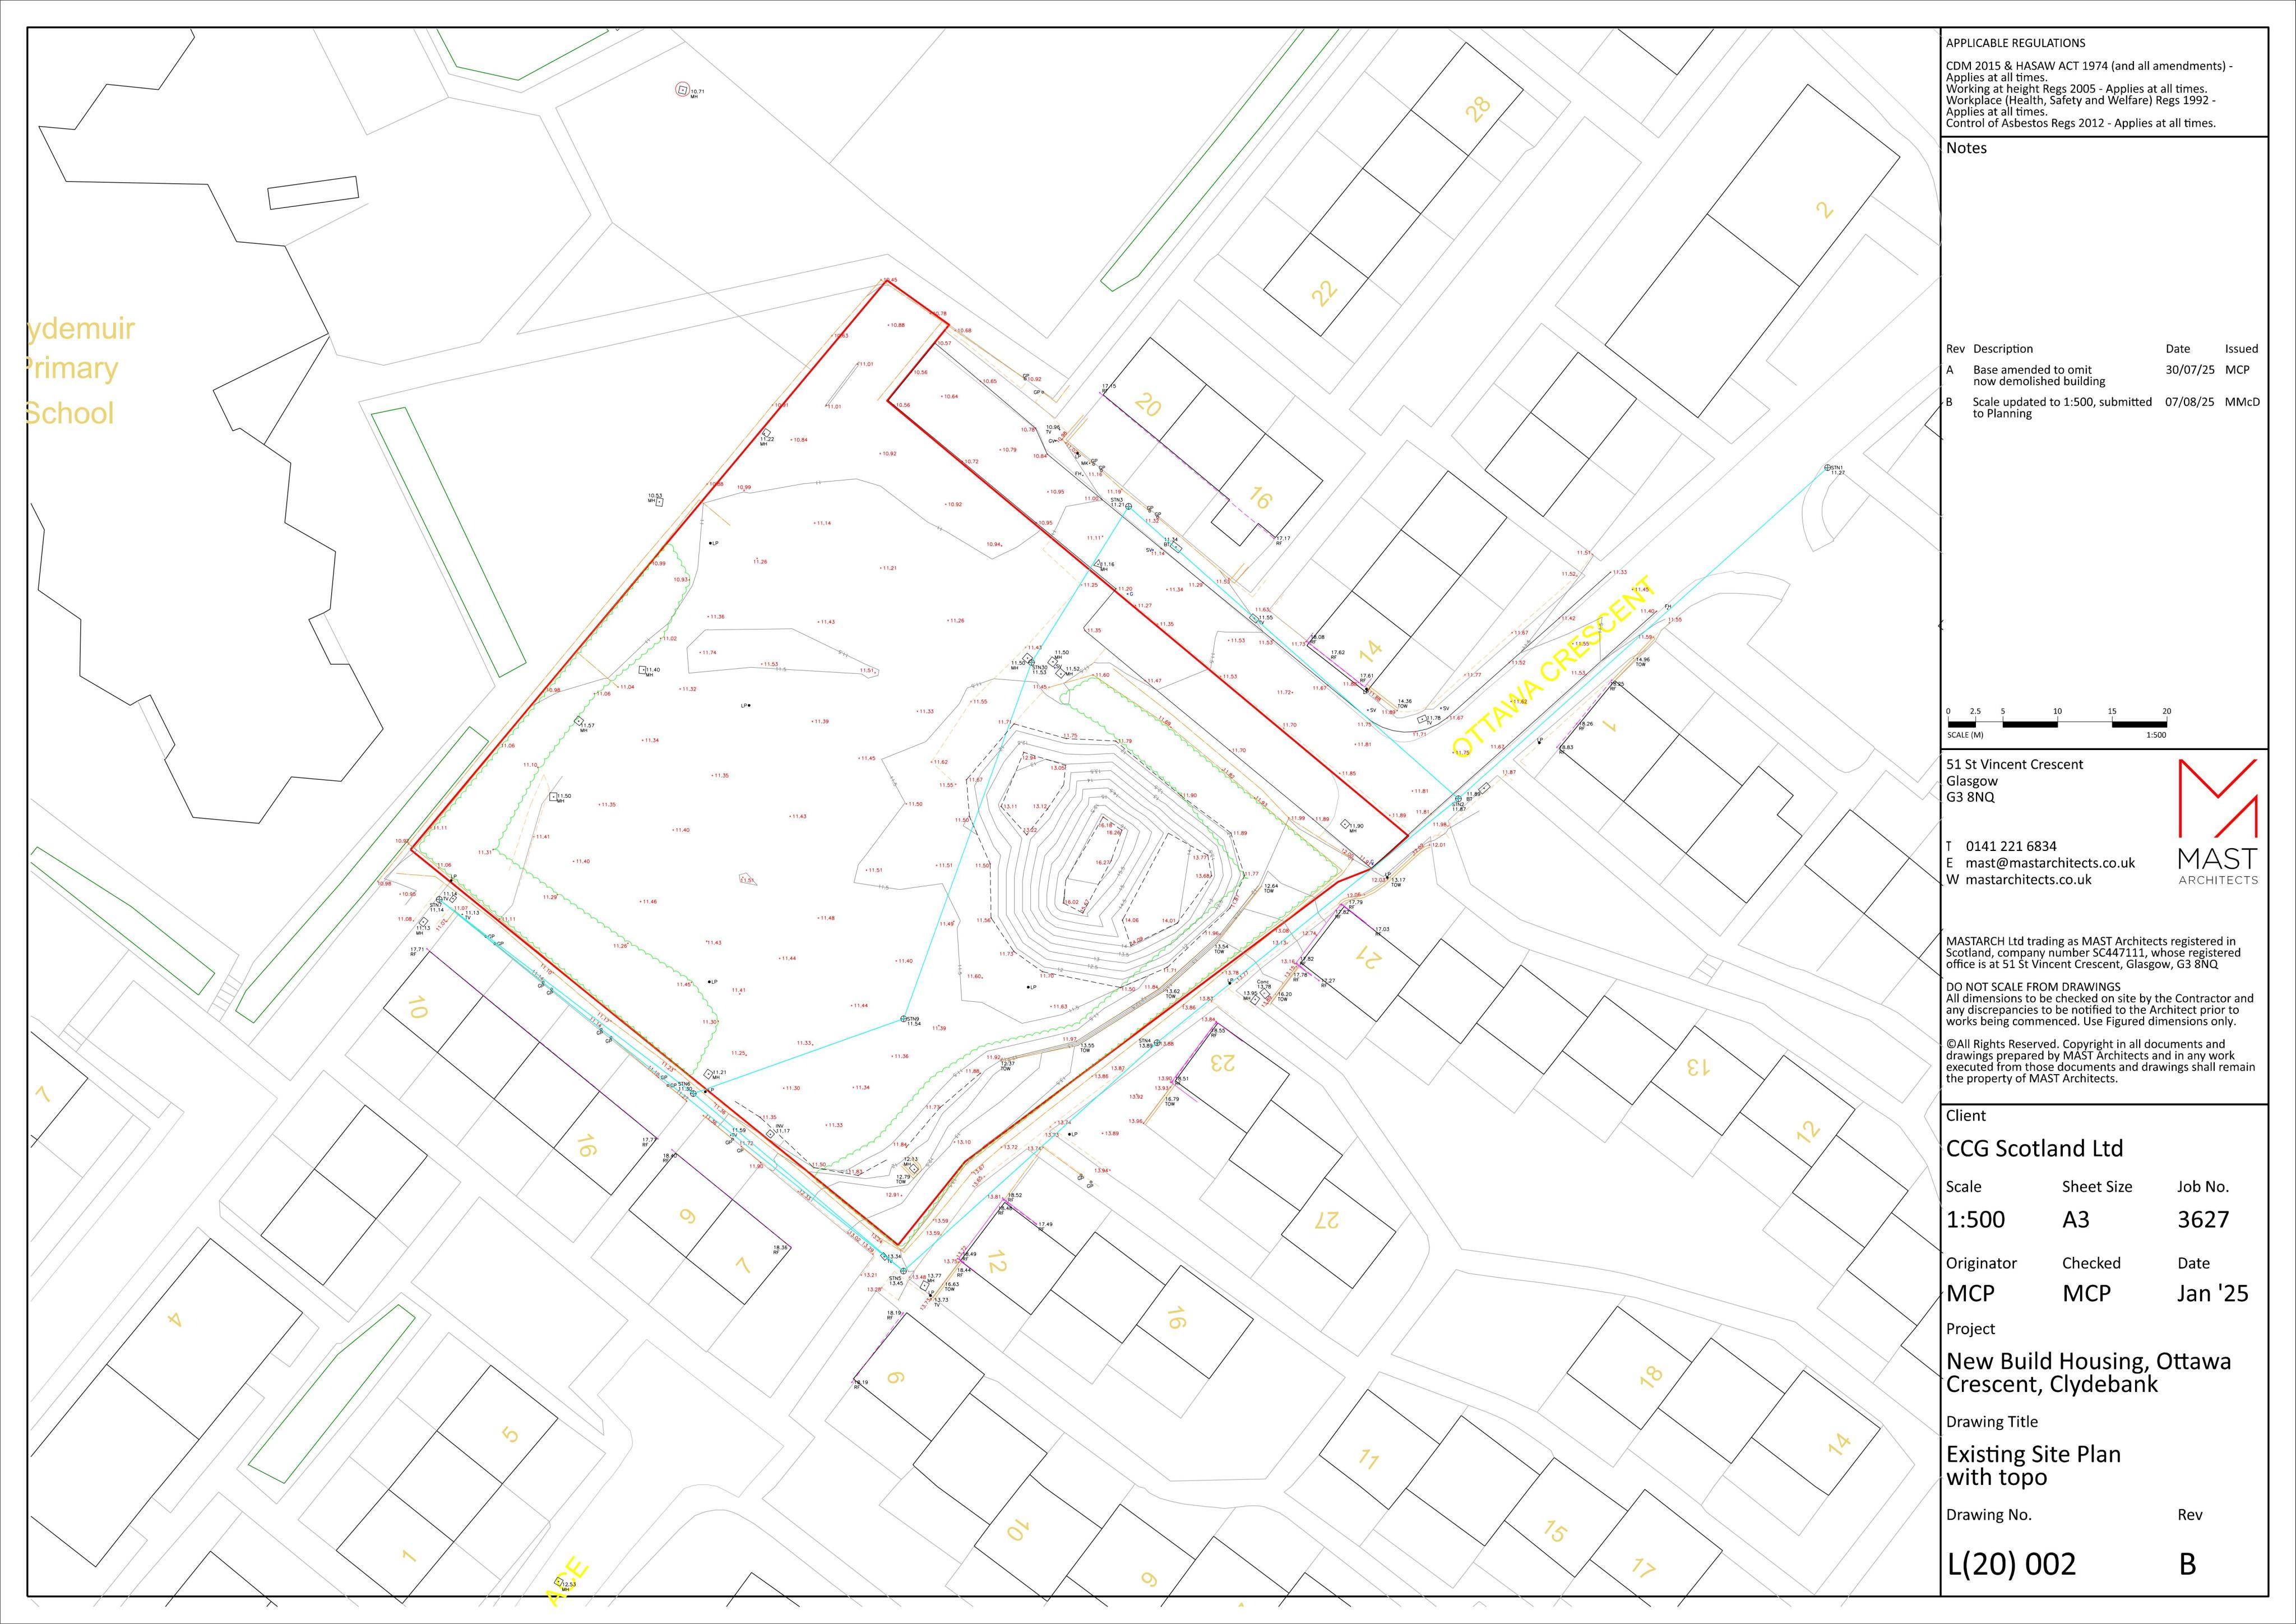Click house number 2 near the top right
Viewport: 2296px width, 1624px height.
[x=1826, y=210]
